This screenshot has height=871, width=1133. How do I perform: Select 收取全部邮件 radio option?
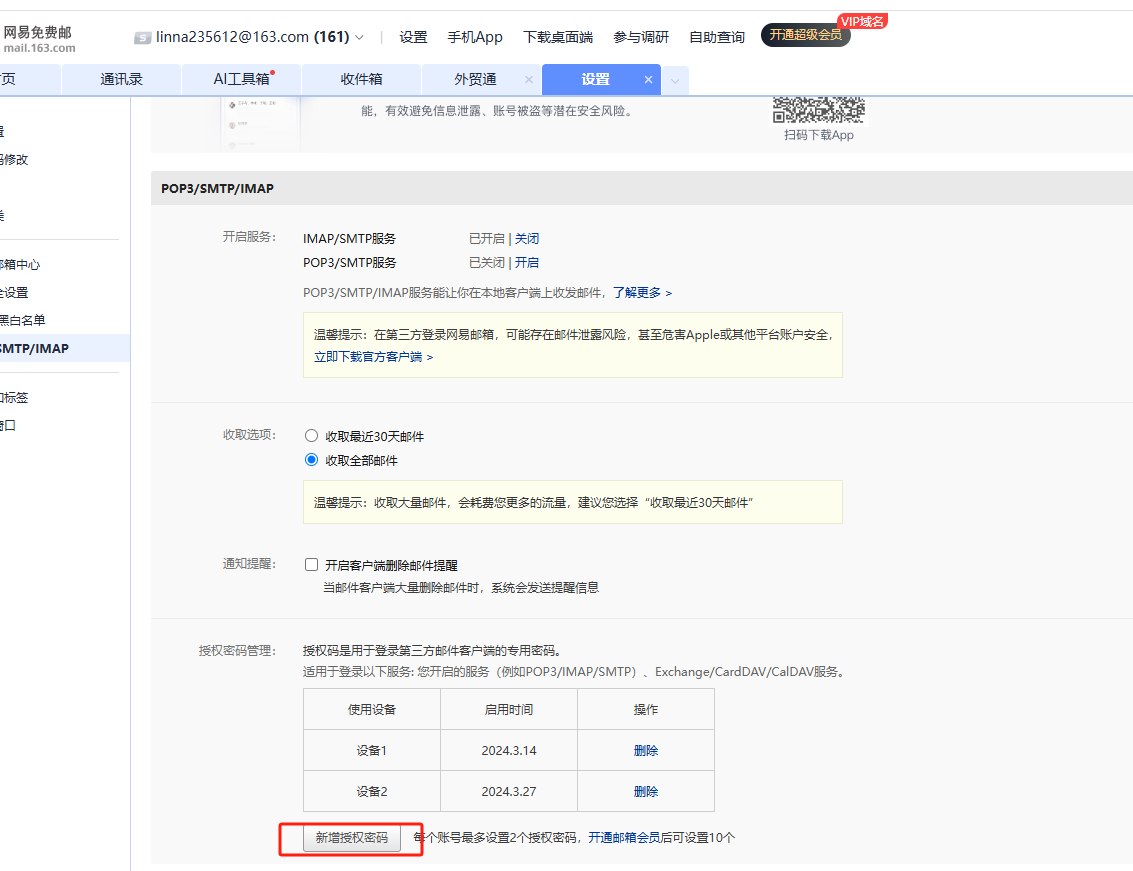pyautogui.click(x=311, y=461)
